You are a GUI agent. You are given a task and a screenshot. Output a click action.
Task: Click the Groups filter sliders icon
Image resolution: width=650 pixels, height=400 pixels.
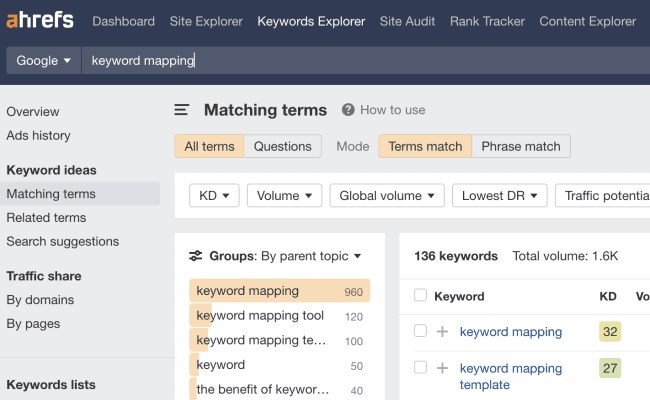coord(196,256)
